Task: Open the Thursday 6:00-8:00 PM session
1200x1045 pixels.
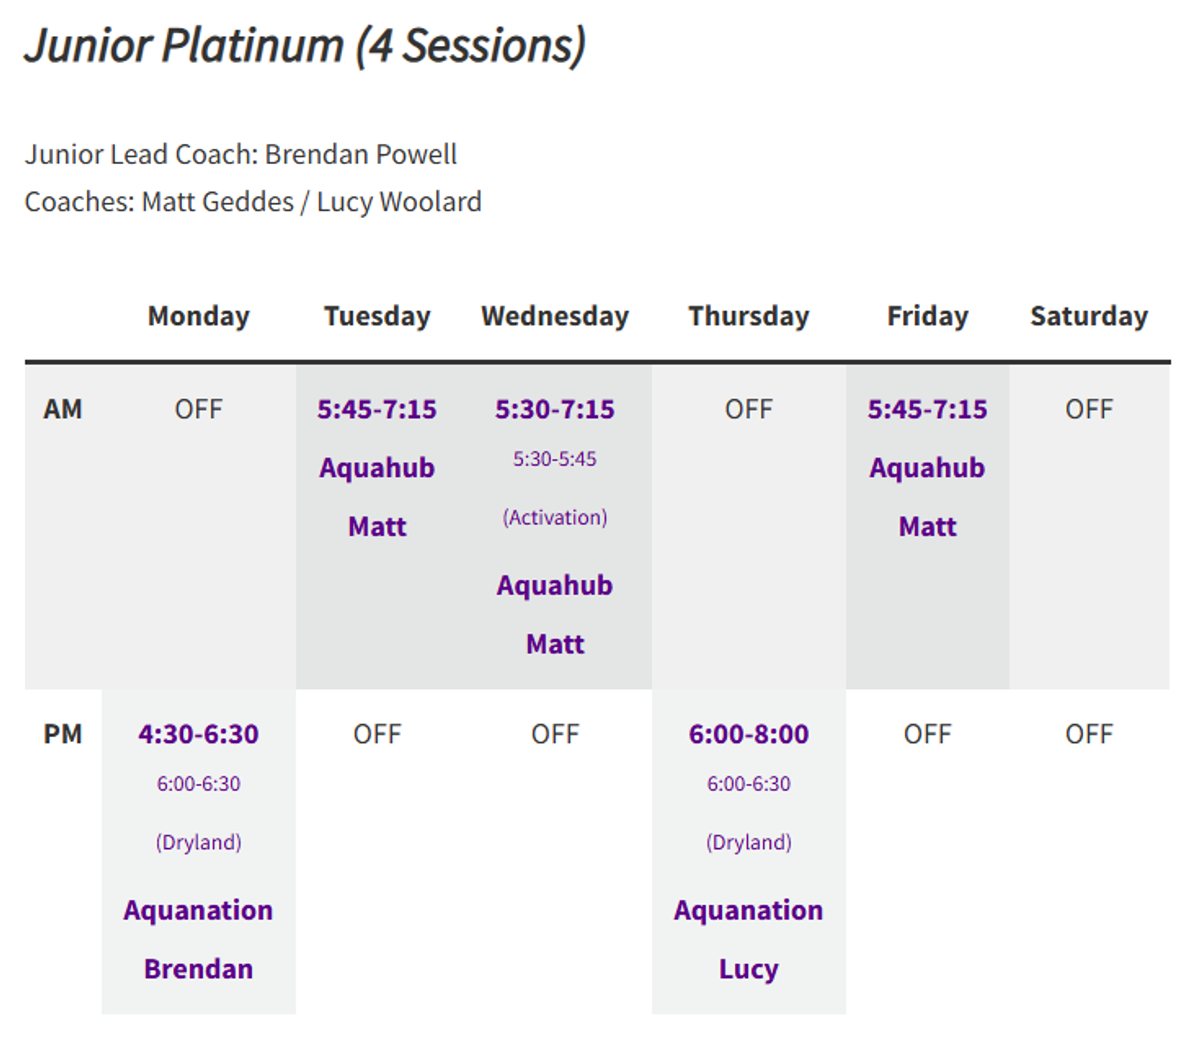Action: [x=749, y=734]
